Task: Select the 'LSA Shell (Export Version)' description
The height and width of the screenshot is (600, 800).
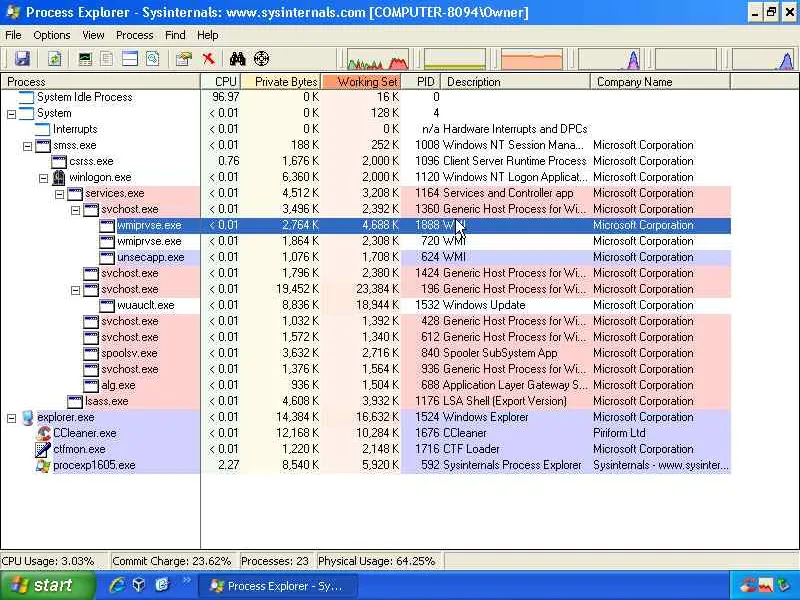Action: pos(505,402)
